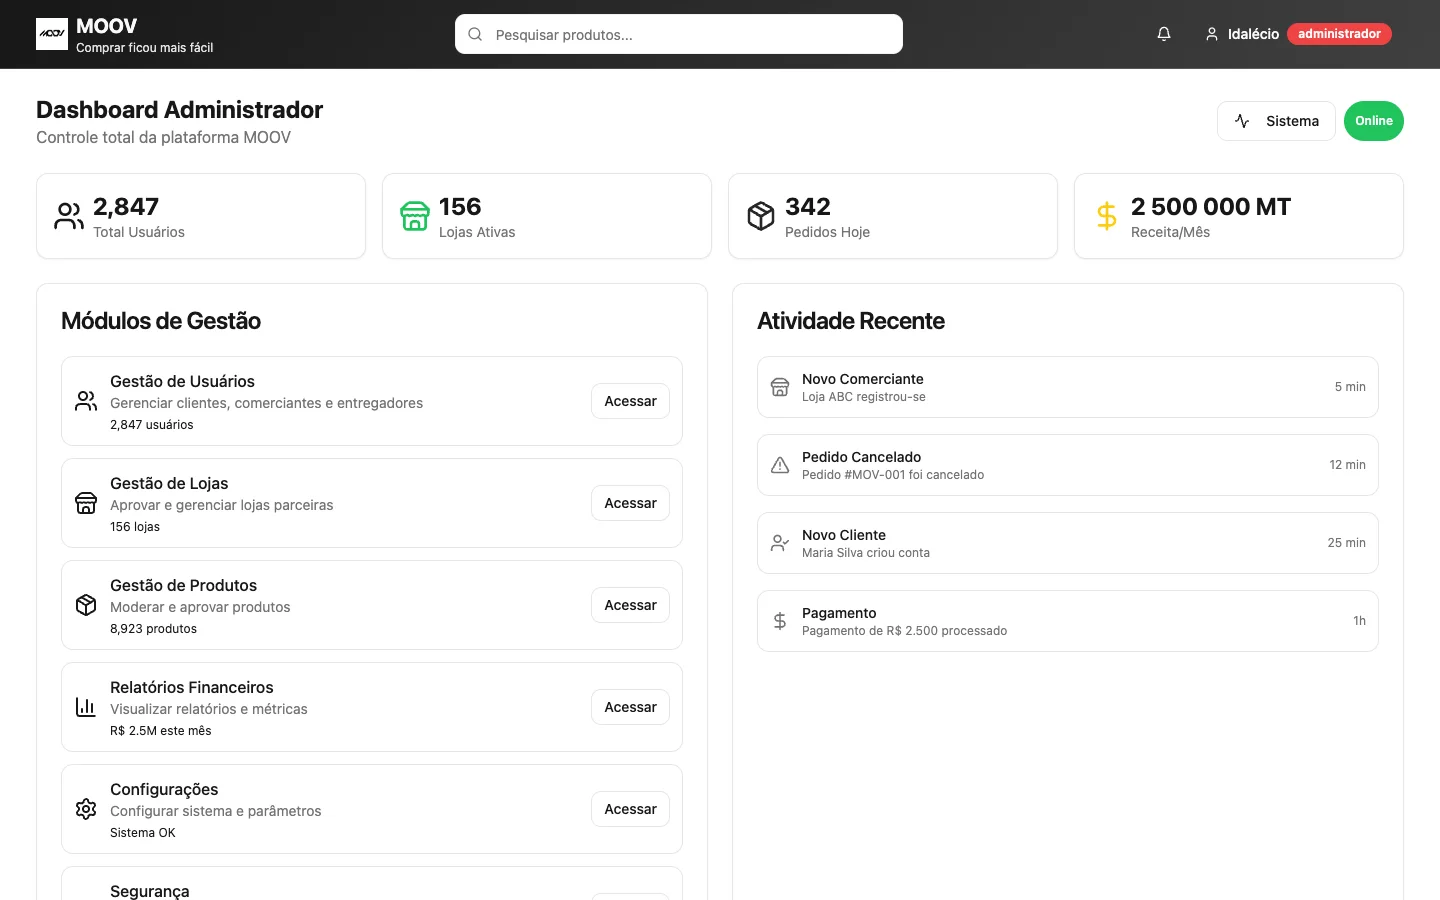Image resolution: width=1440 pixels, height=900 pixels.
Task: Select the Novo Comerciante activity entry
Action: [x=1068, y=387]
